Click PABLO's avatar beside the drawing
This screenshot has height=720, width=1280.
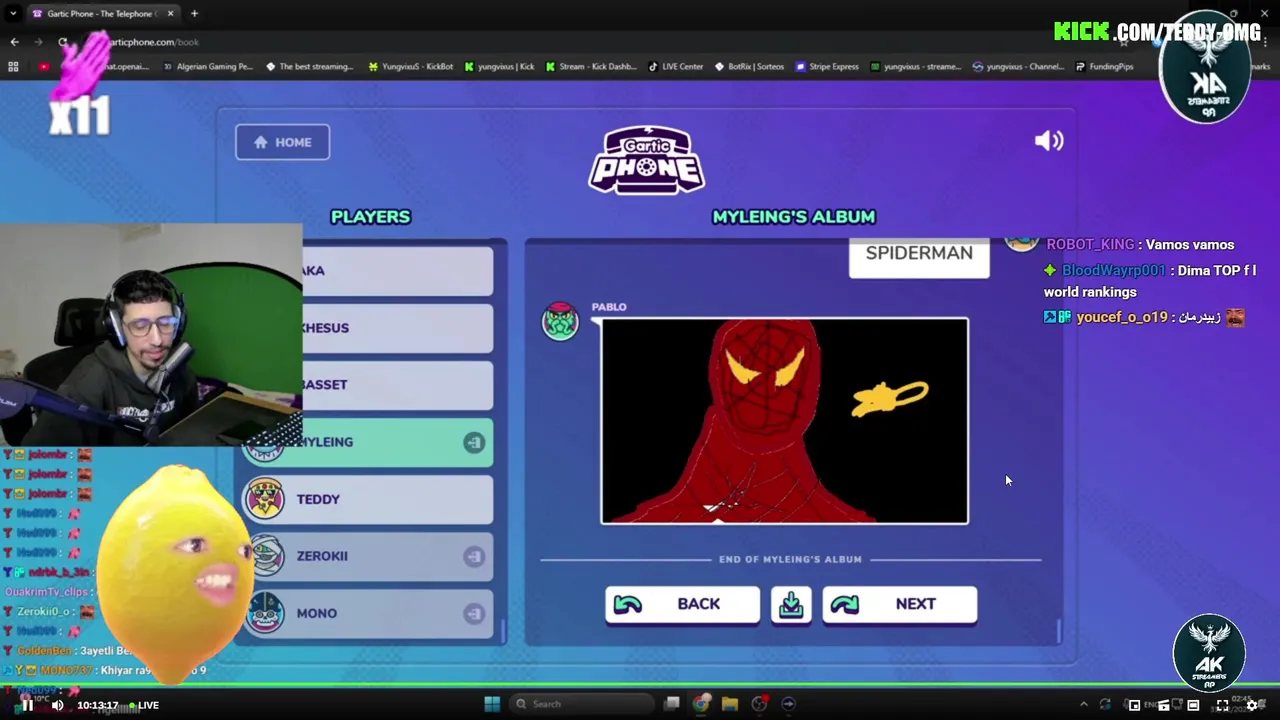pos(560,321)
